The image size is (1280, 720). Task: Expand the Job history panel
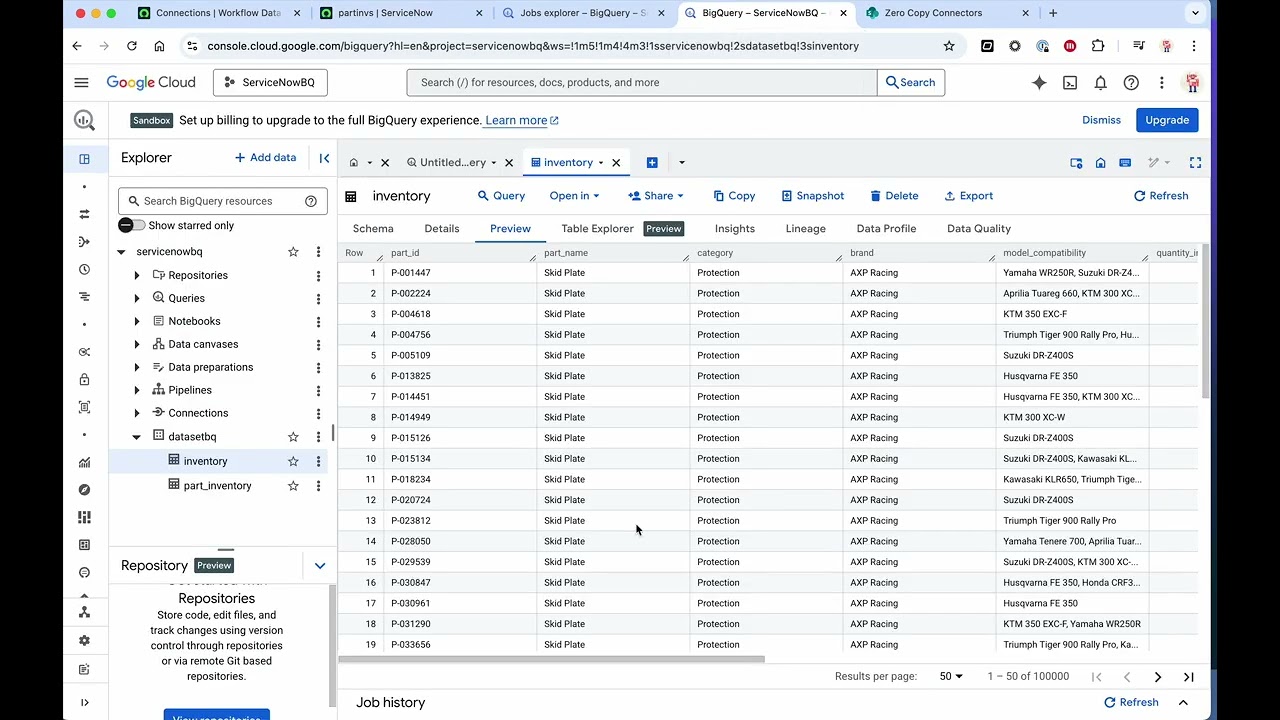coord(1183,703)
